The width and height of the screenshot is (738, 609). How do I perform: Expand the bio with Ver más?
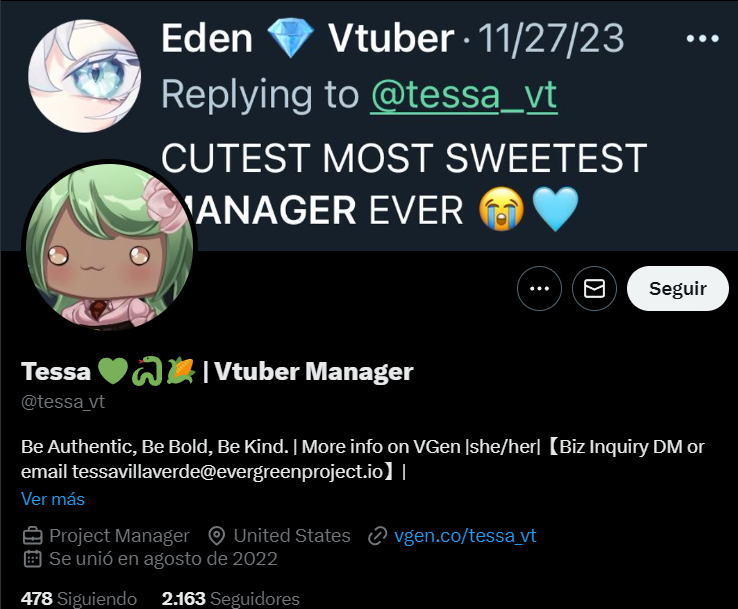(53, 499)
